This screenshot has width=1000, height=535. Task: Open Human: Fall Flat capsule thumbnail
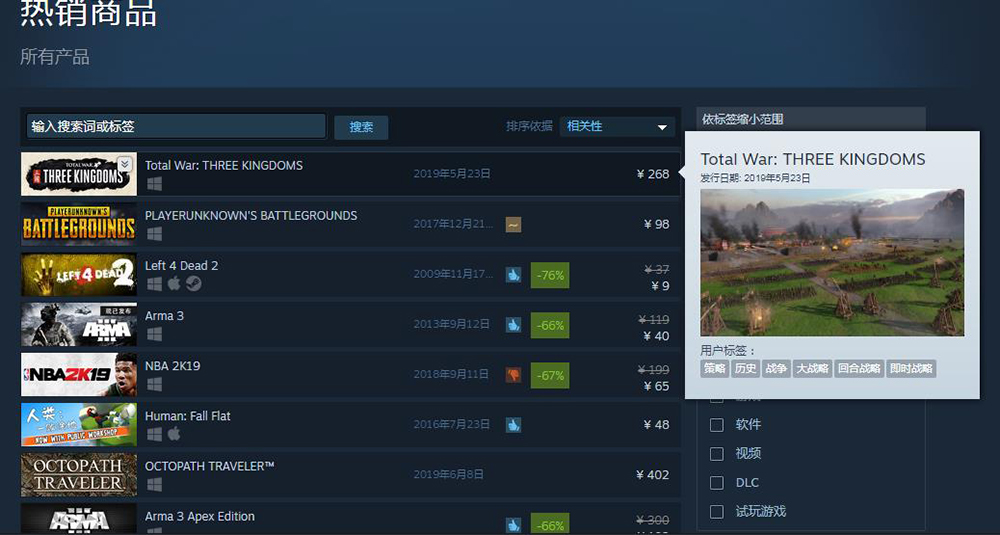[79, 425]
